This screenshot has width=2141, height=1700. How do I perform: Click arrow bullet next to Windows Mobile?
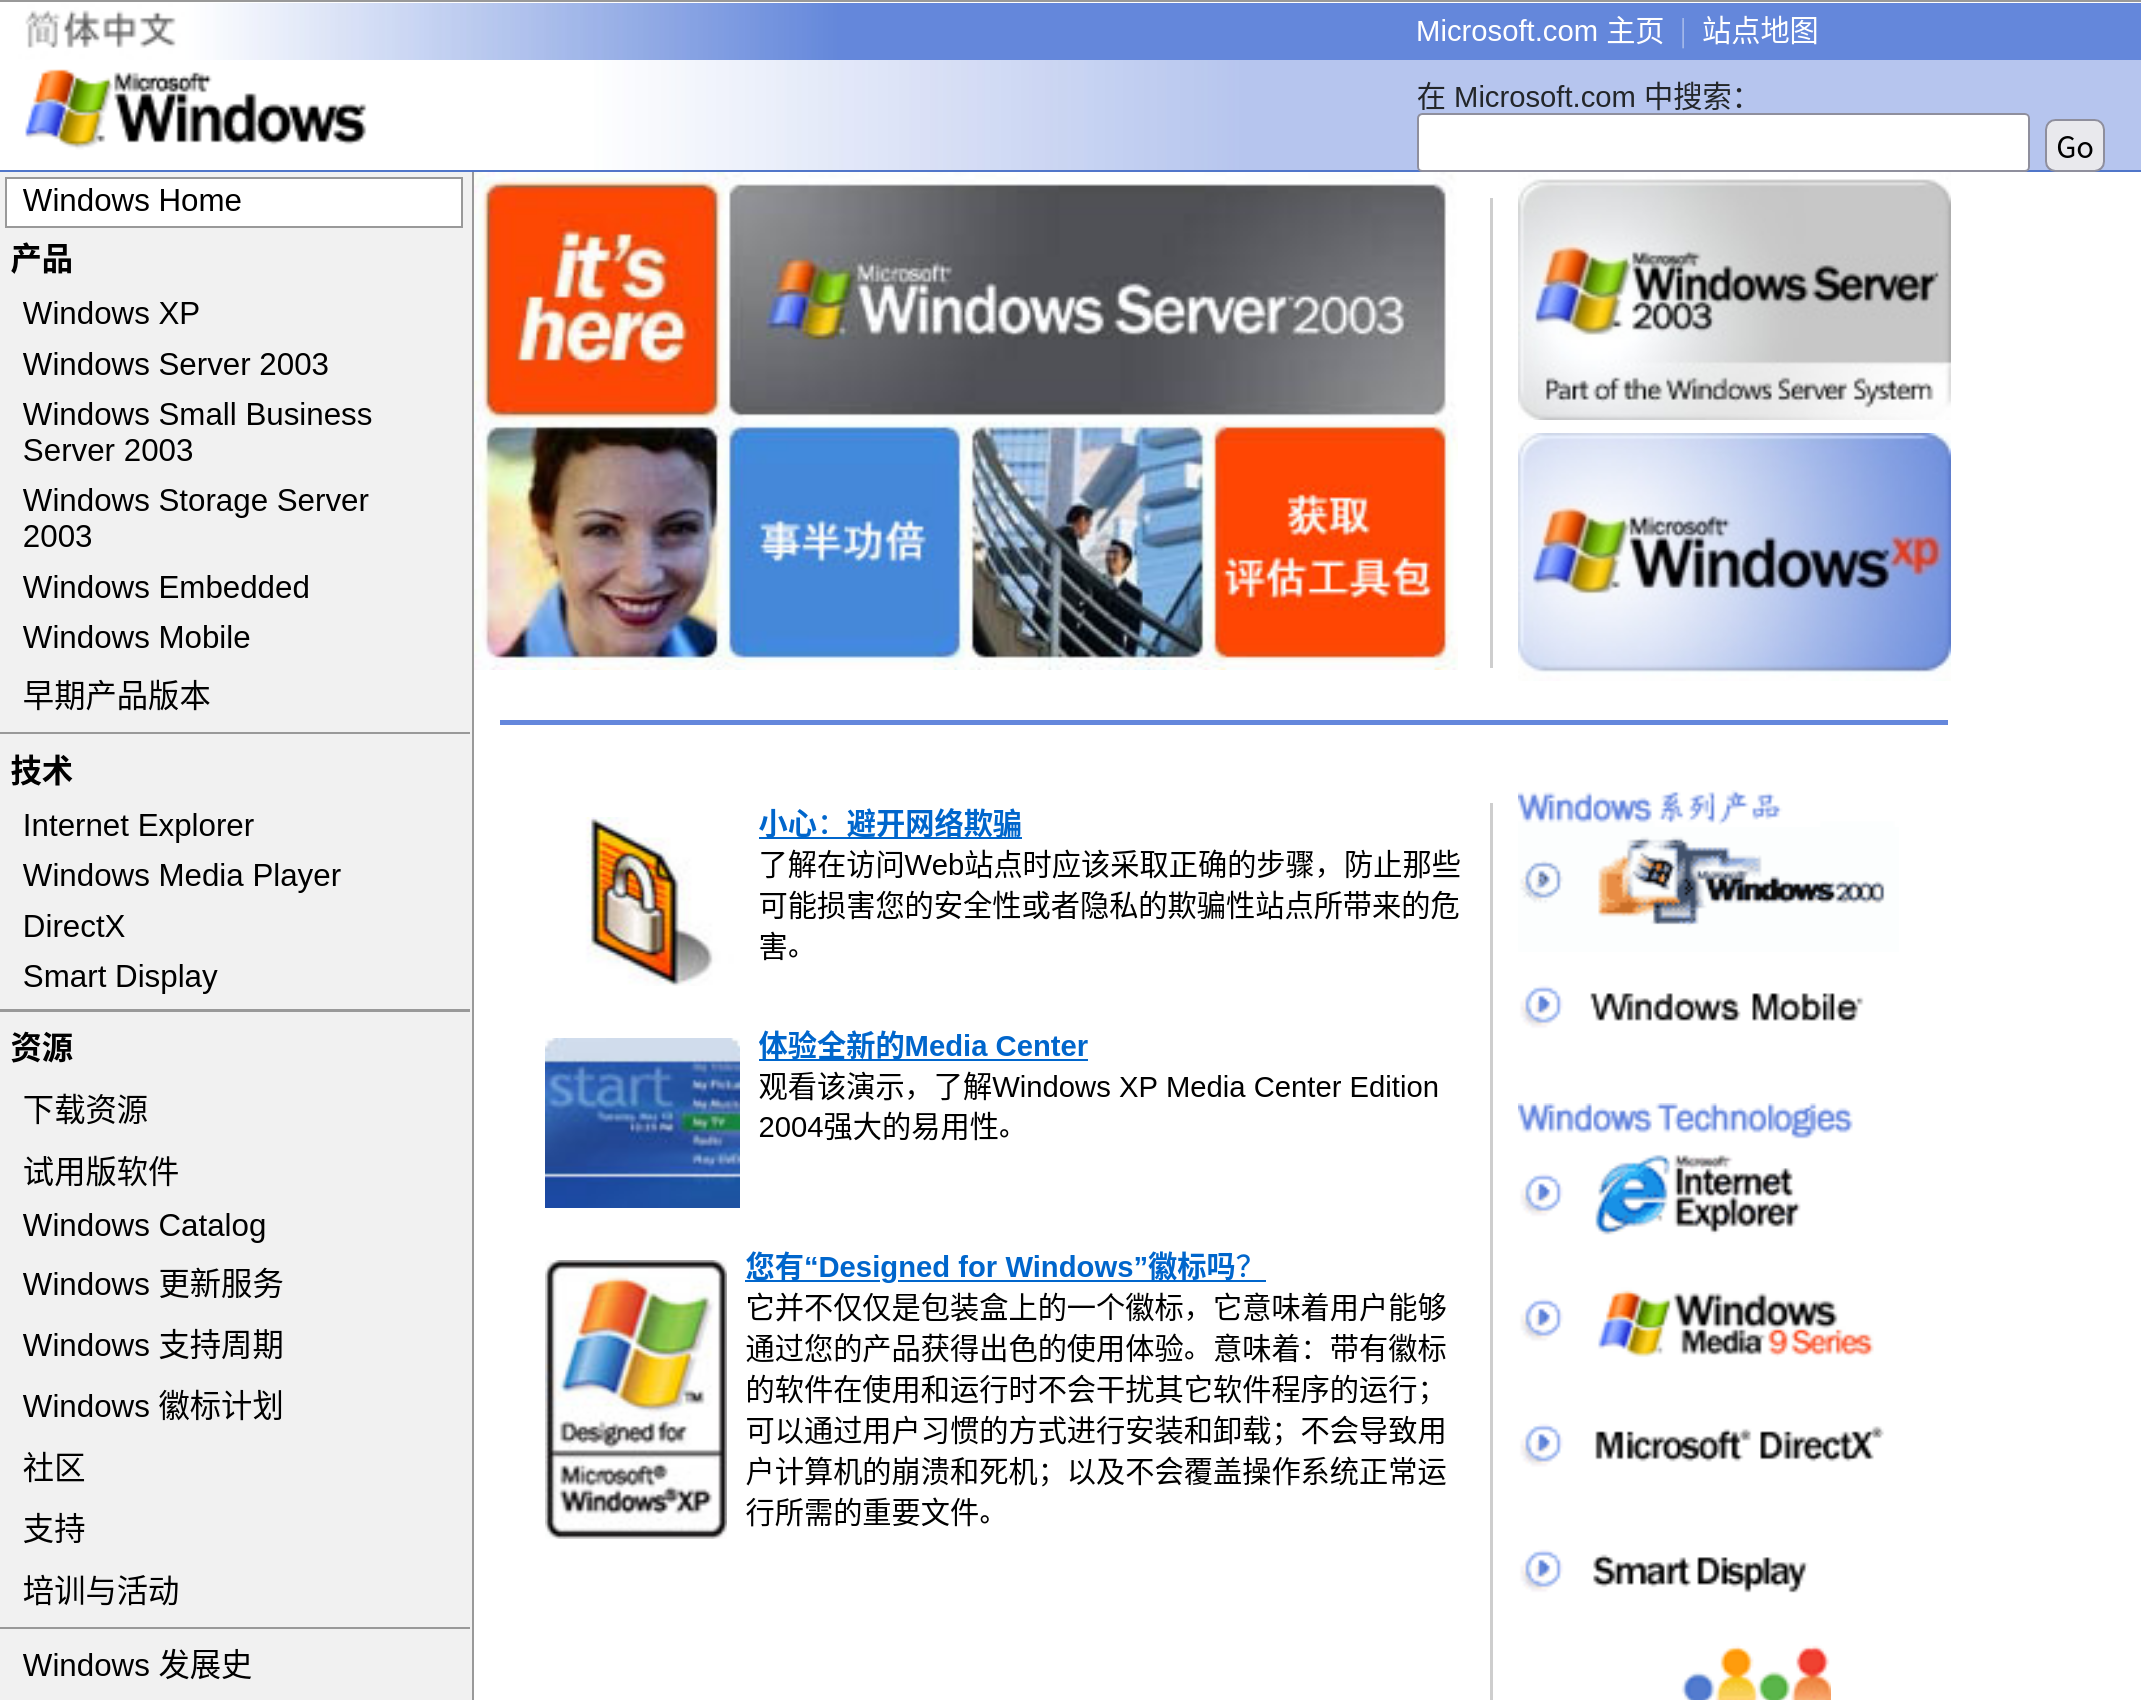click(1542, 1005)
